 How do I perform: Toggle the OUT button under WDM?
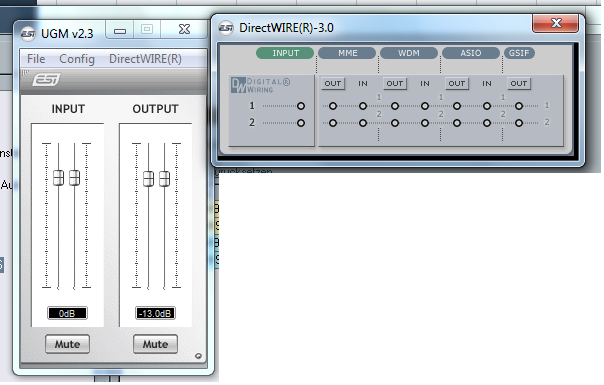point(395,83)
